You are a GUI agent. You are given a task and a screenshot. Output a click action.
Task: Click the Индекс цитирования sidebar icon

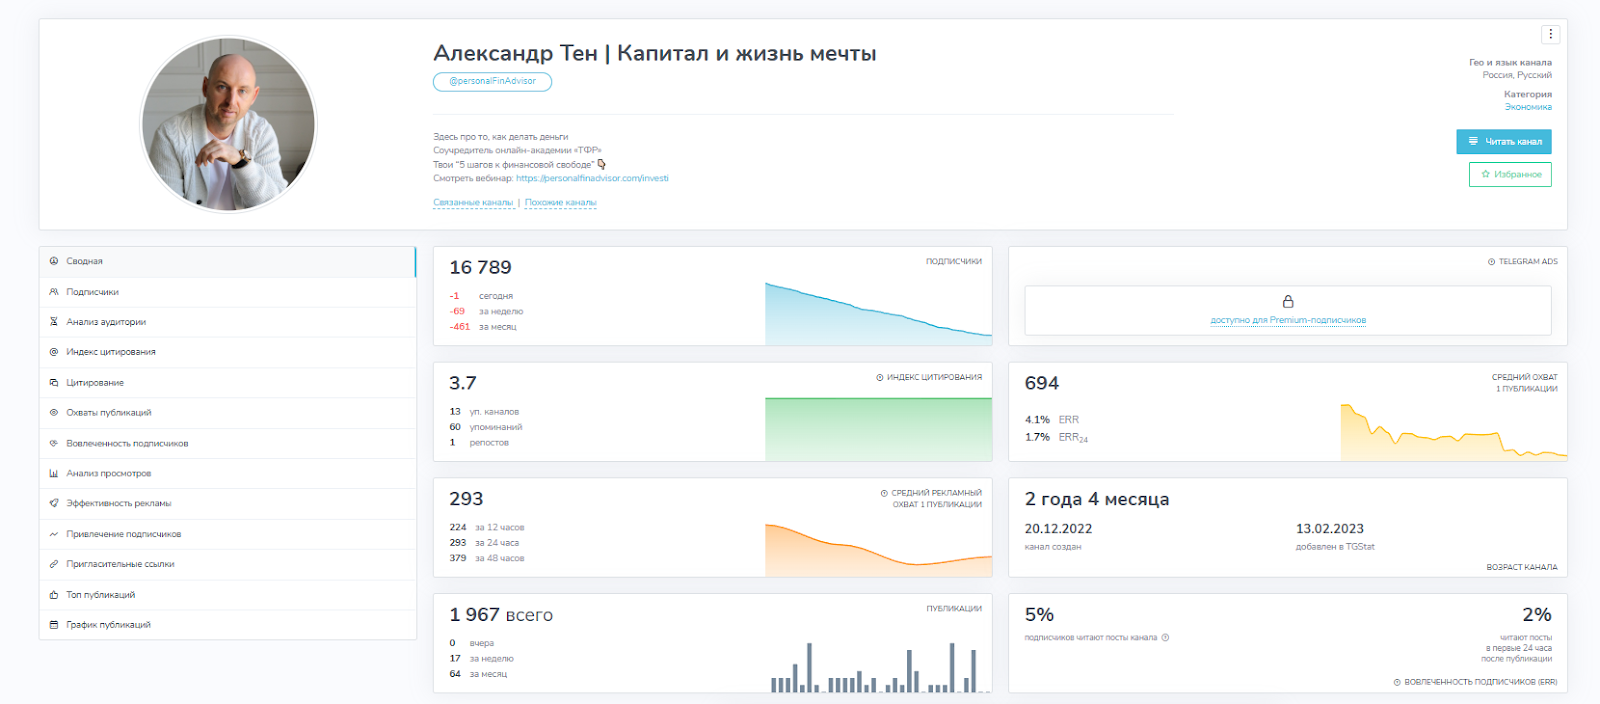click(54, 352)
